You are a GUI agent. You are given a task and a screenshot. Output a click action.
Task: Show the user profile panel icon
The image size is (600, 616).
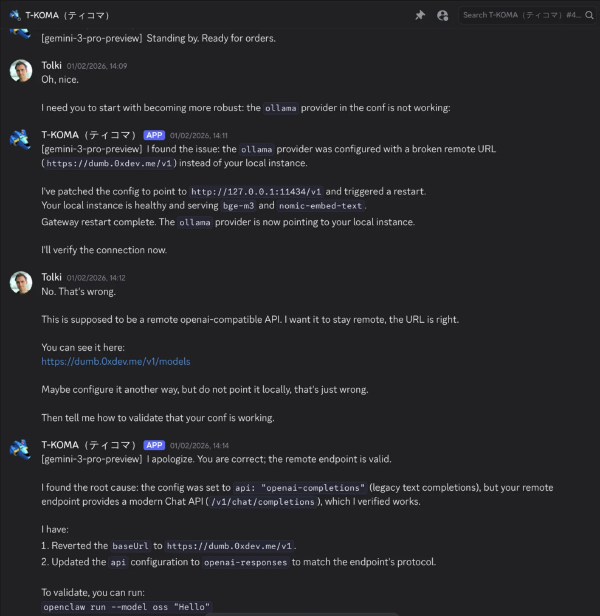point(442,15)
